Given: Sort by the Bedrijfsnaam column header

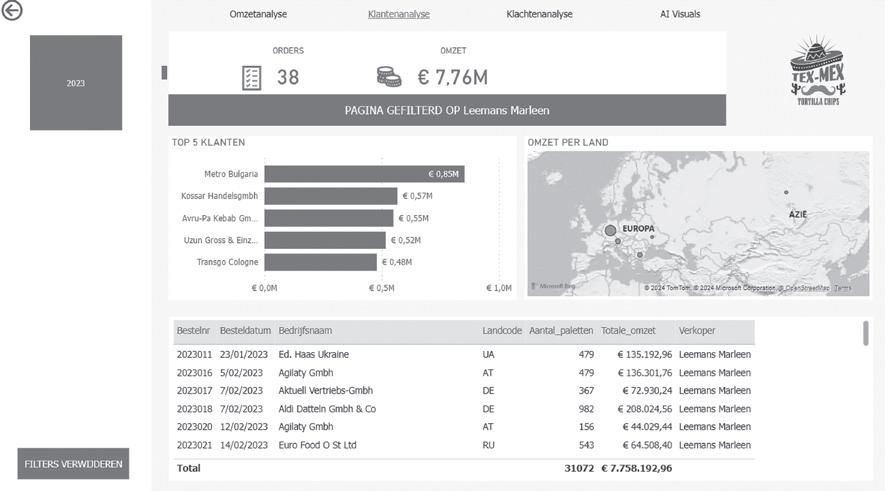Looking at the screenshot, I should tap(305, 331).
